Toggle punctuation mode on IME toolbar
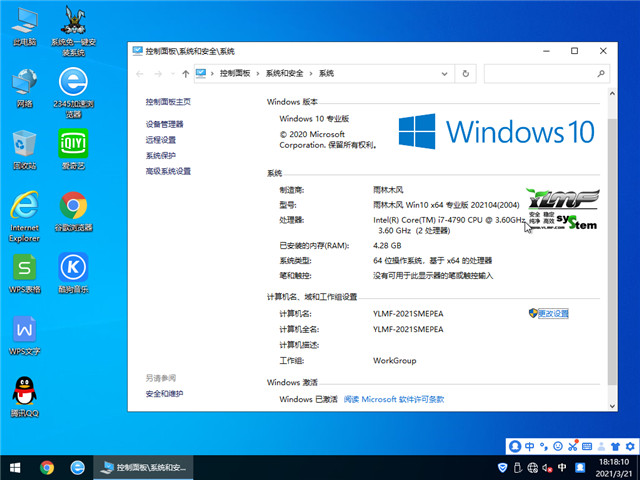 pos(544,446)
